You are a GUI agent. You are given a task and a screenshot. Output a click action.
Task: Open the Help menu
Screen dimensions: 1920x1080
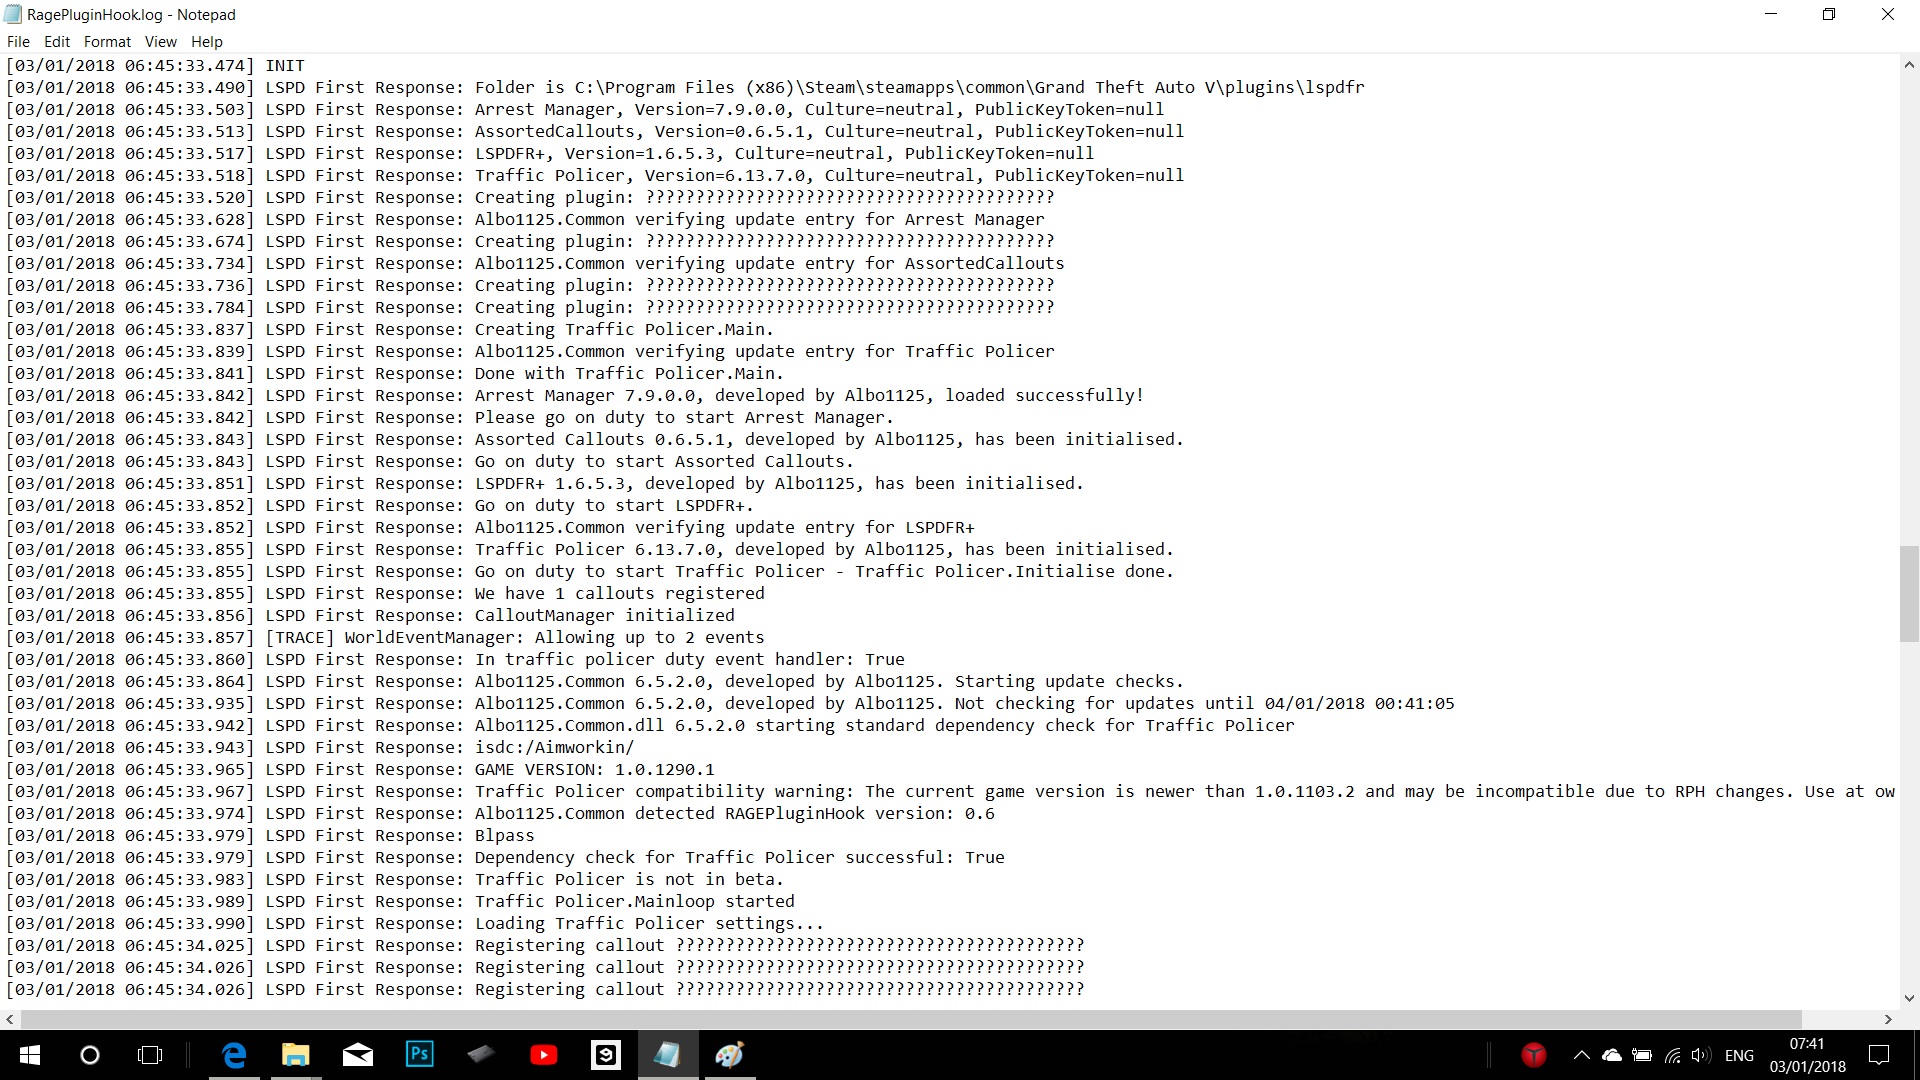(x=207, y=42)
